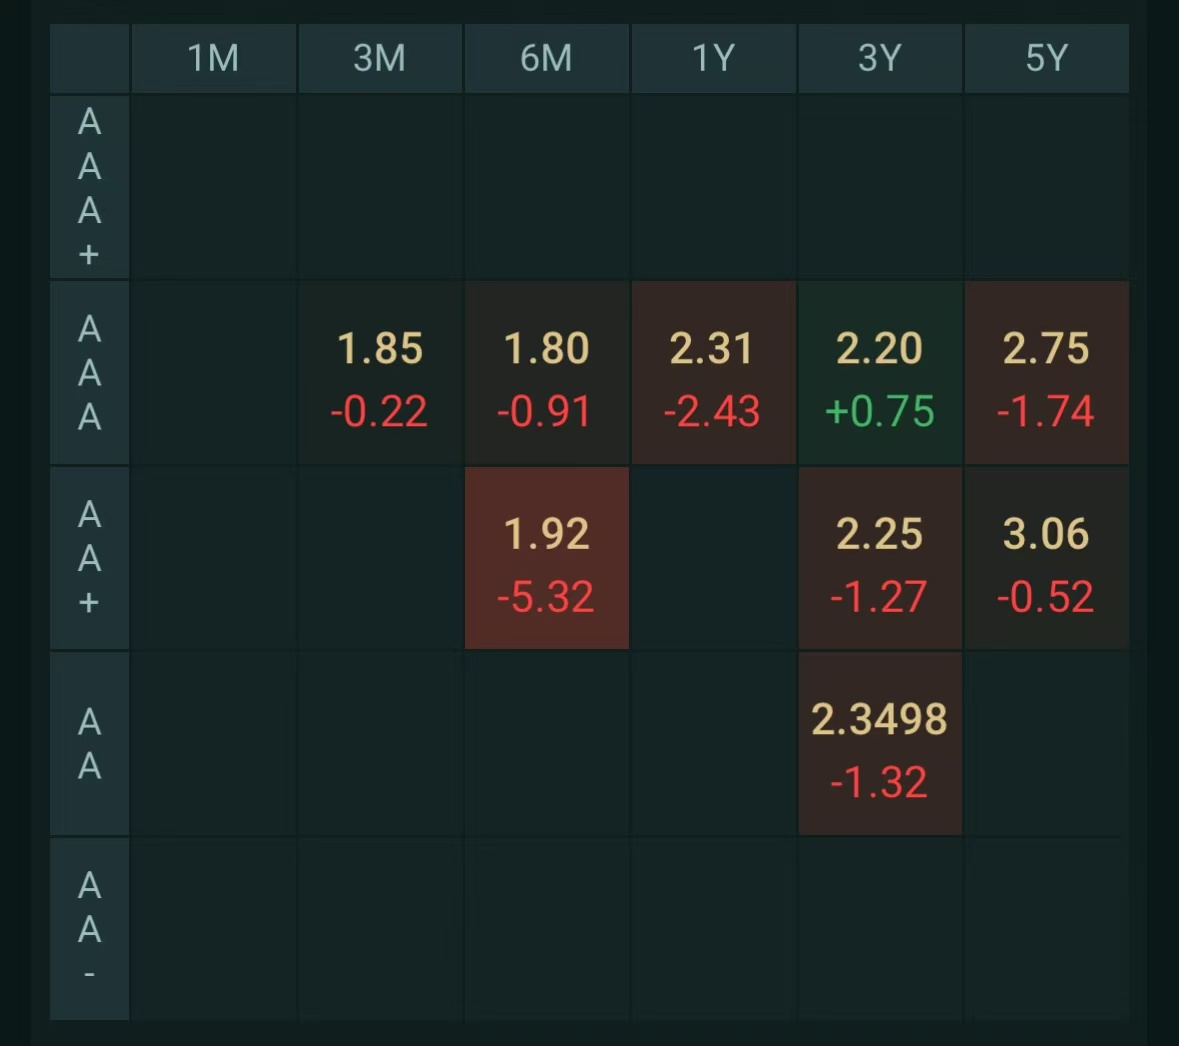Select the 5Y column header
The height and width of the screenshot is (1046, 1179).
(x=1047, y=59)
